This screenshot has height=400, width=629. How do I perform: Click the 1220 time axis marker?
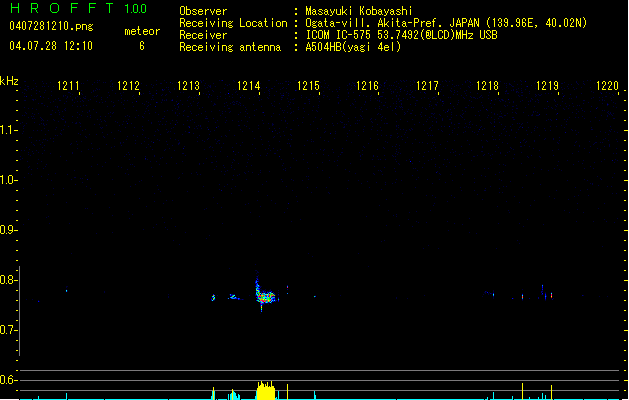point(607,86)
